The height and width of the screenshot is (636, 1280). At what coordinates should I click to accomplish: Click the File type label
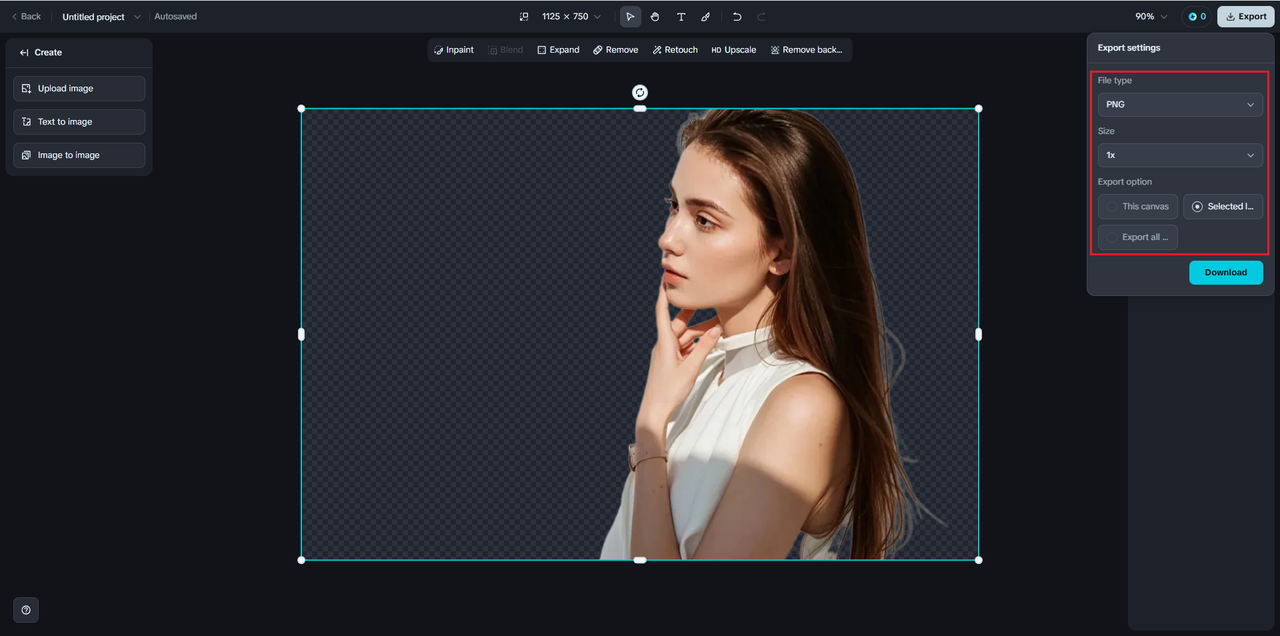(1115, 80)
